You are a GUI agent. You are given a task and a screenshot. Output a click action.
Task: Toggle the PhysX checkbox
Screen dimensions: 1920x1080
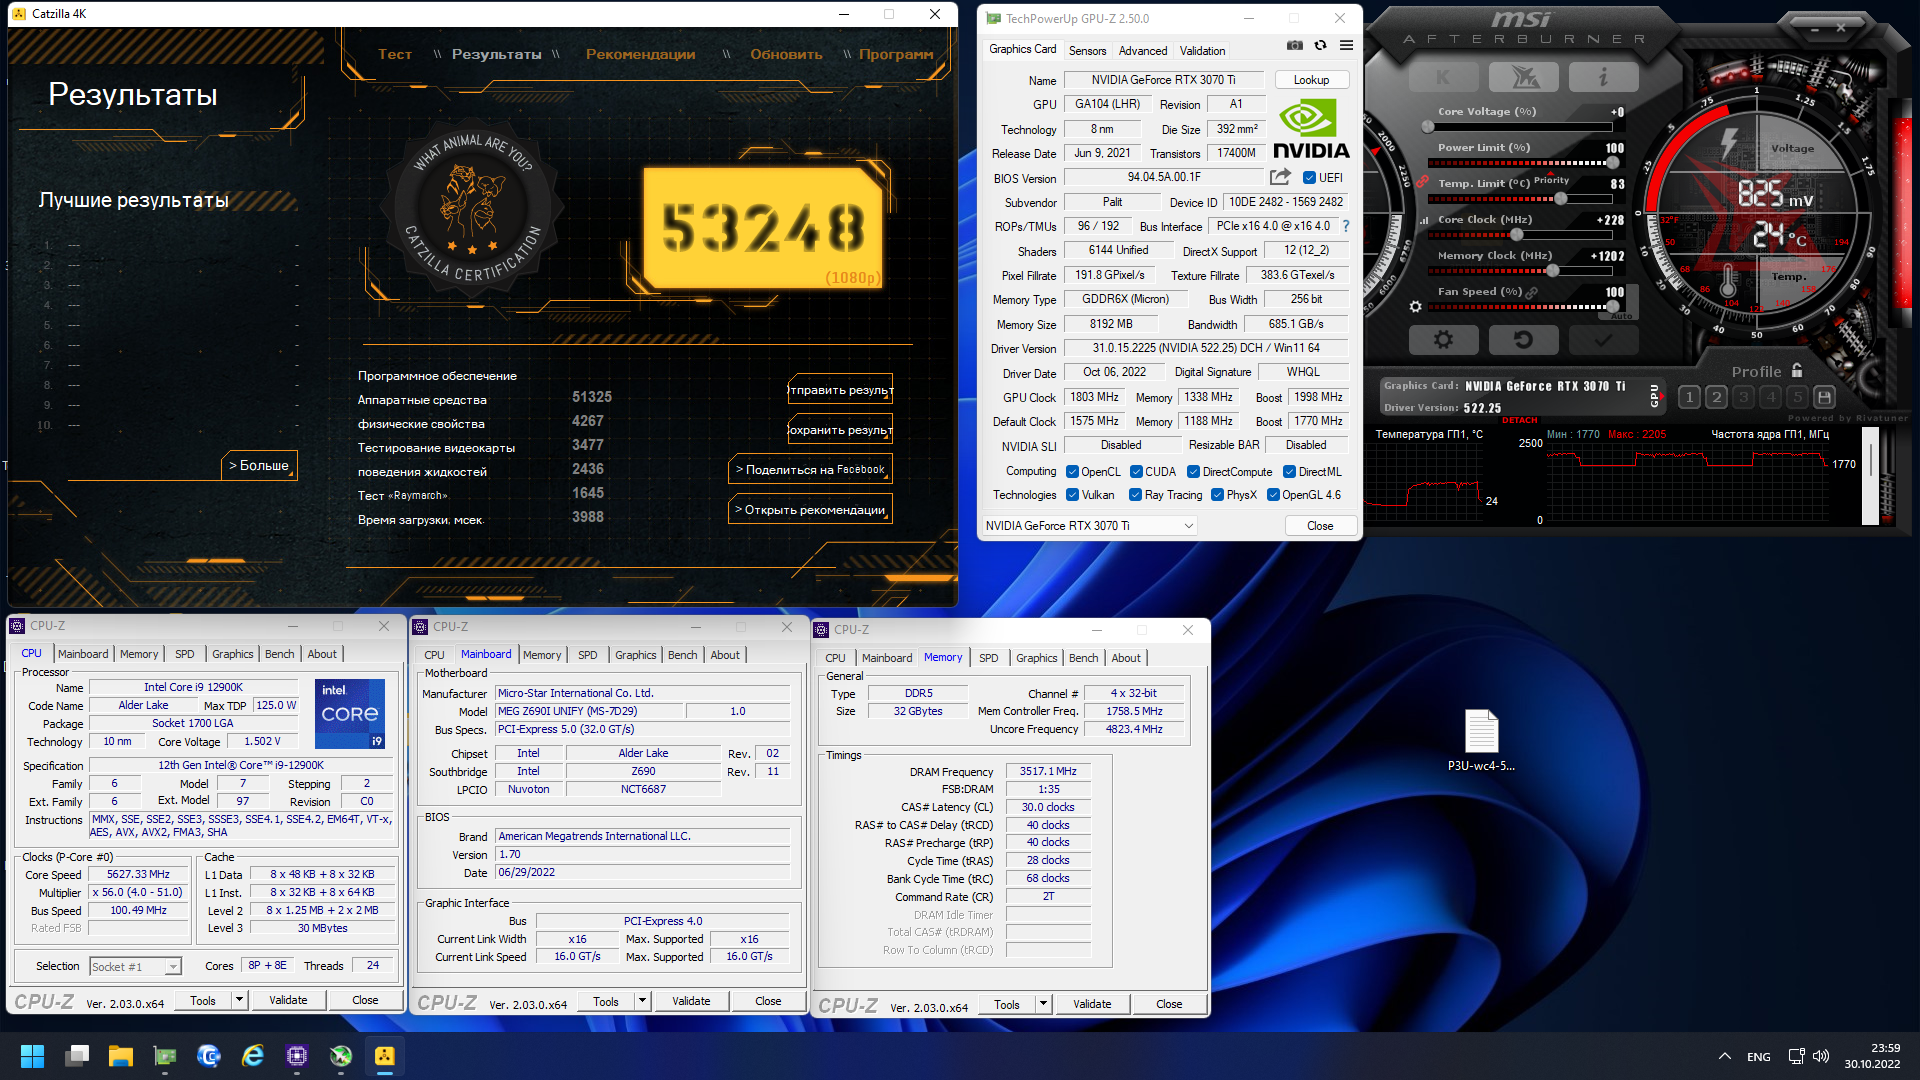(x=1217, y=495)
